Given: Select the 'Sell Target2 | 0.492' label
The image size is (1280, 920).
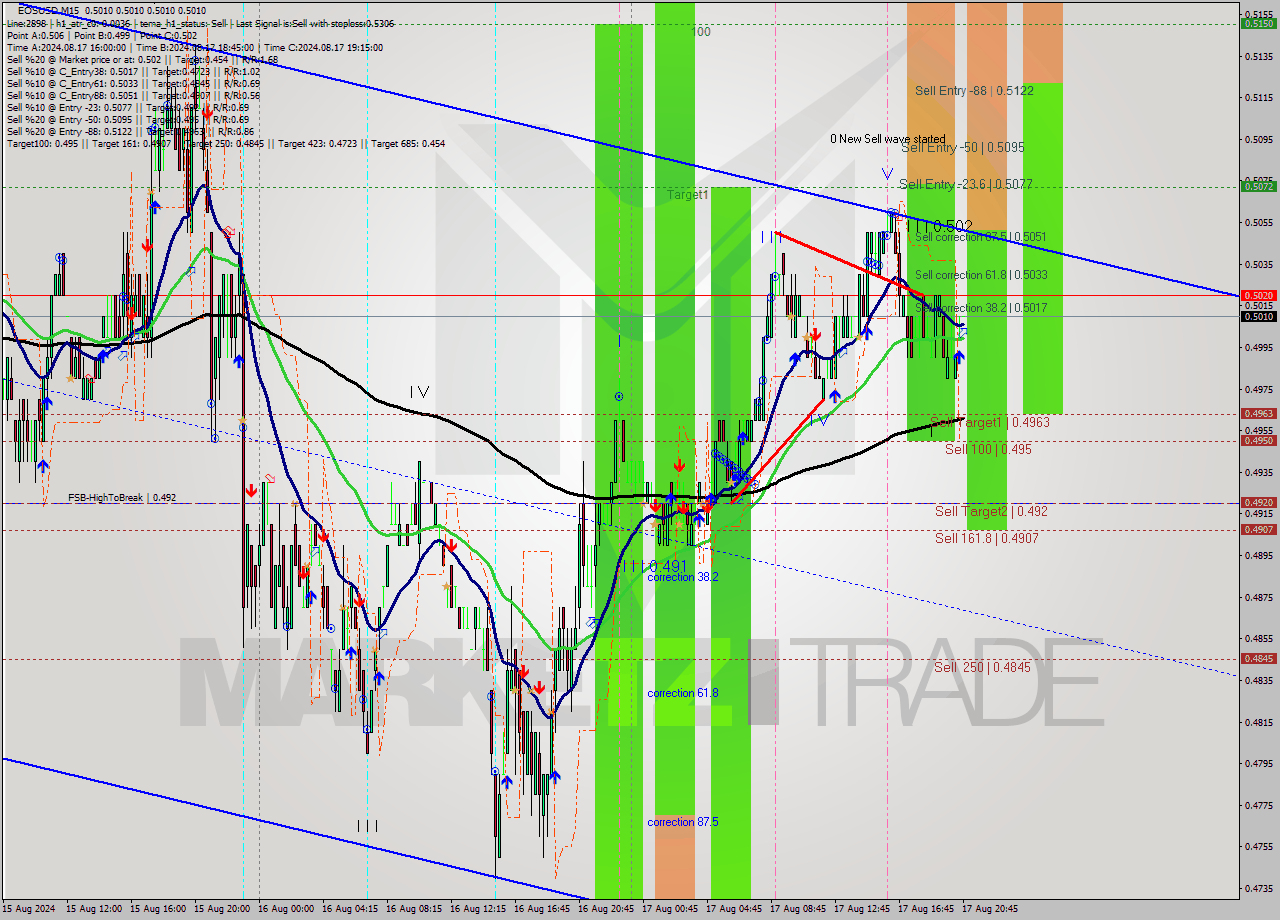Looking at the screenshot, I should [991, 512].
